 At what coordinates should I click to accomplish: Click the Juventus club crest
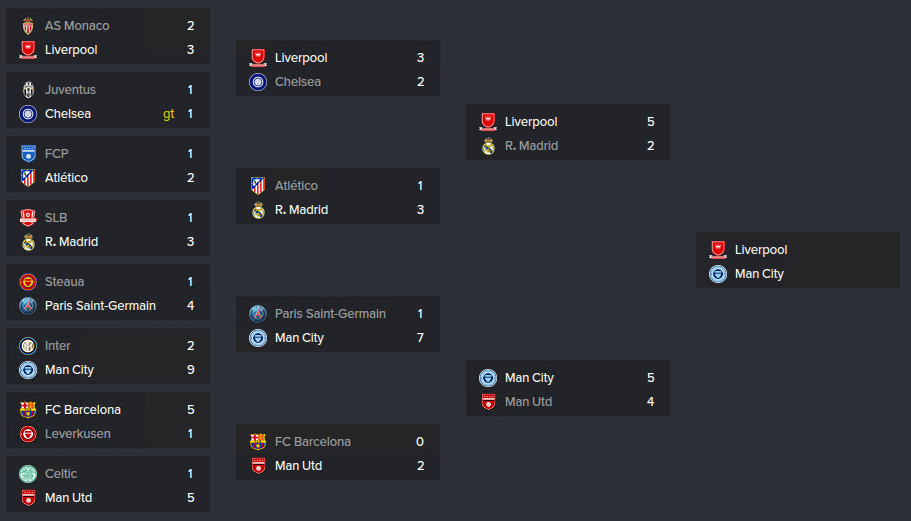(28, 89)
